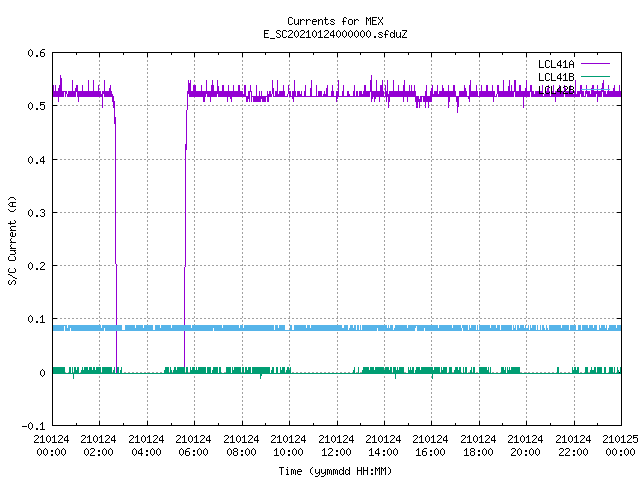The image size is (640, 480).
Task: Click the x-axis tick 210124 08:00
Action: click(x=241, y=446)
